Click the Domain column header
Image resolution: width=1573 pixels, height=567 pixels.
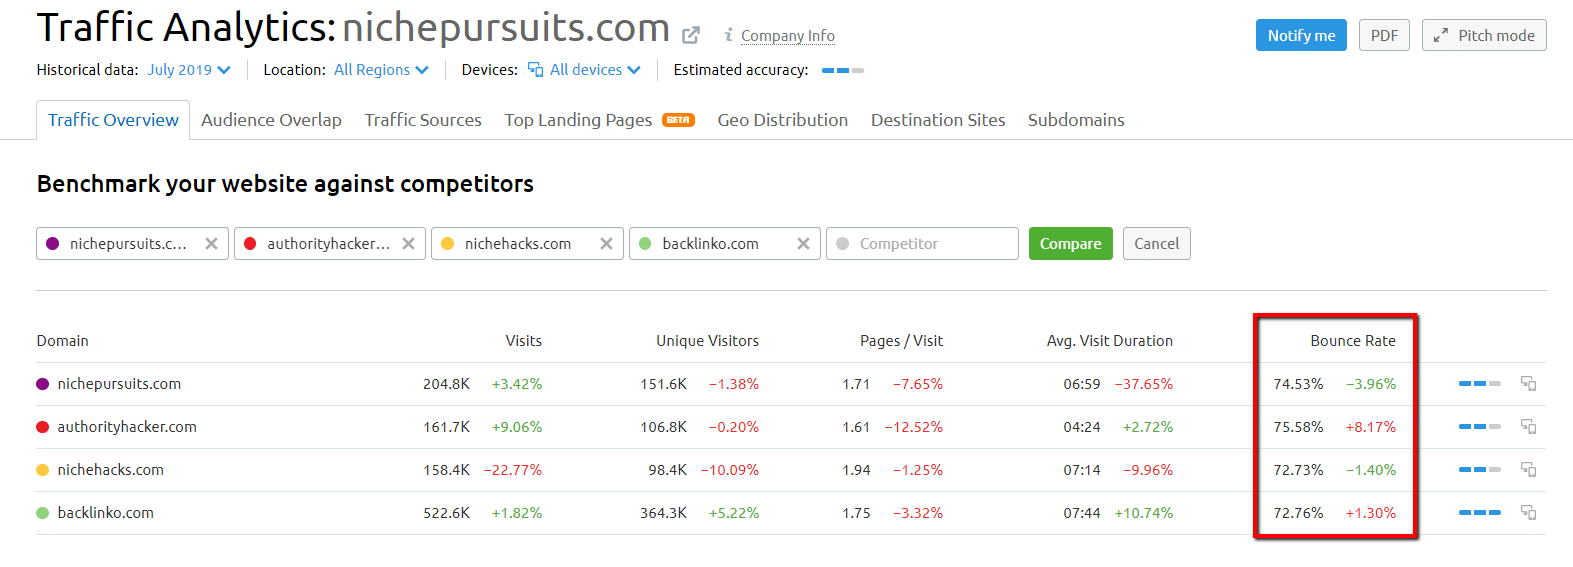[x=63, y=341]
